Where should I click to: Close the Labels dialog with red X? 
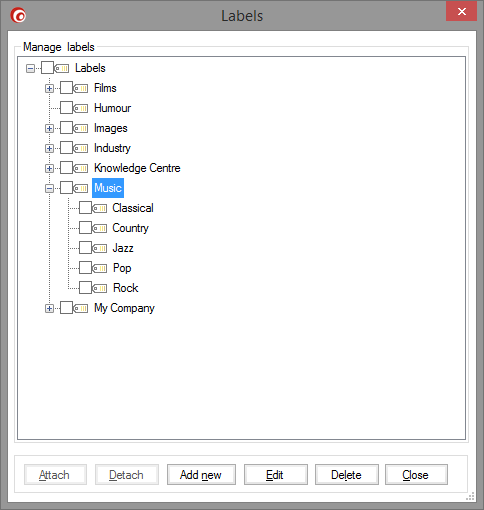[461, 11]
